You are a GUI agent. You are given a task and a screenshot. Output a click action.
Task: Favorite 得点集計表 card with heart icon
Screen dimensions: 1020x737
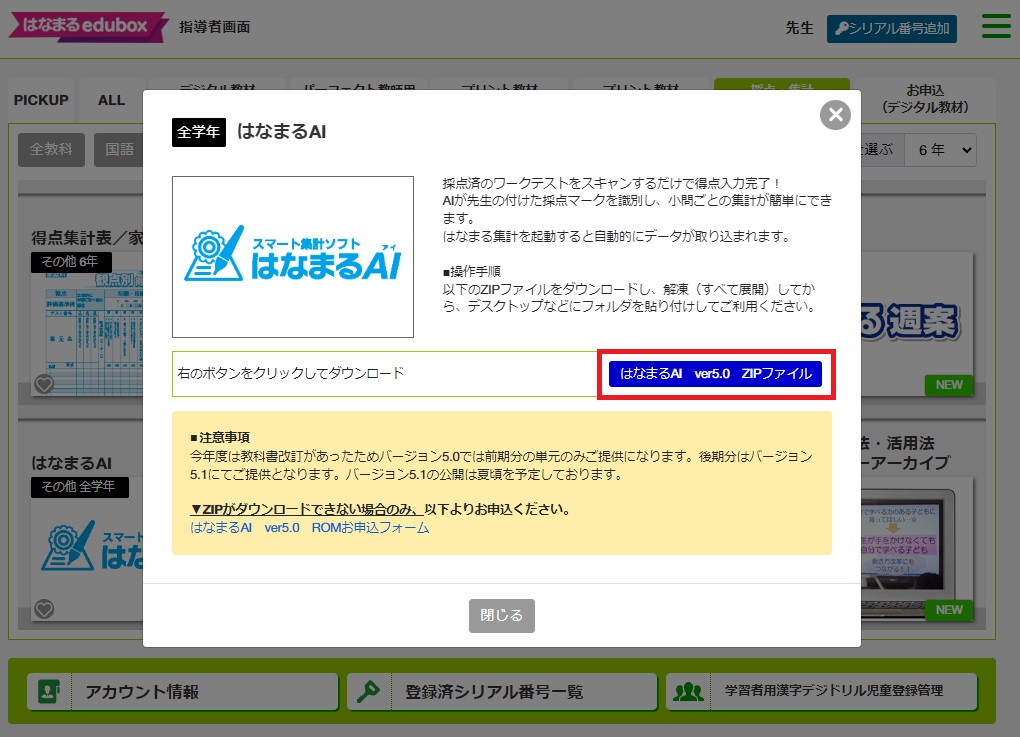coord(44,384)
